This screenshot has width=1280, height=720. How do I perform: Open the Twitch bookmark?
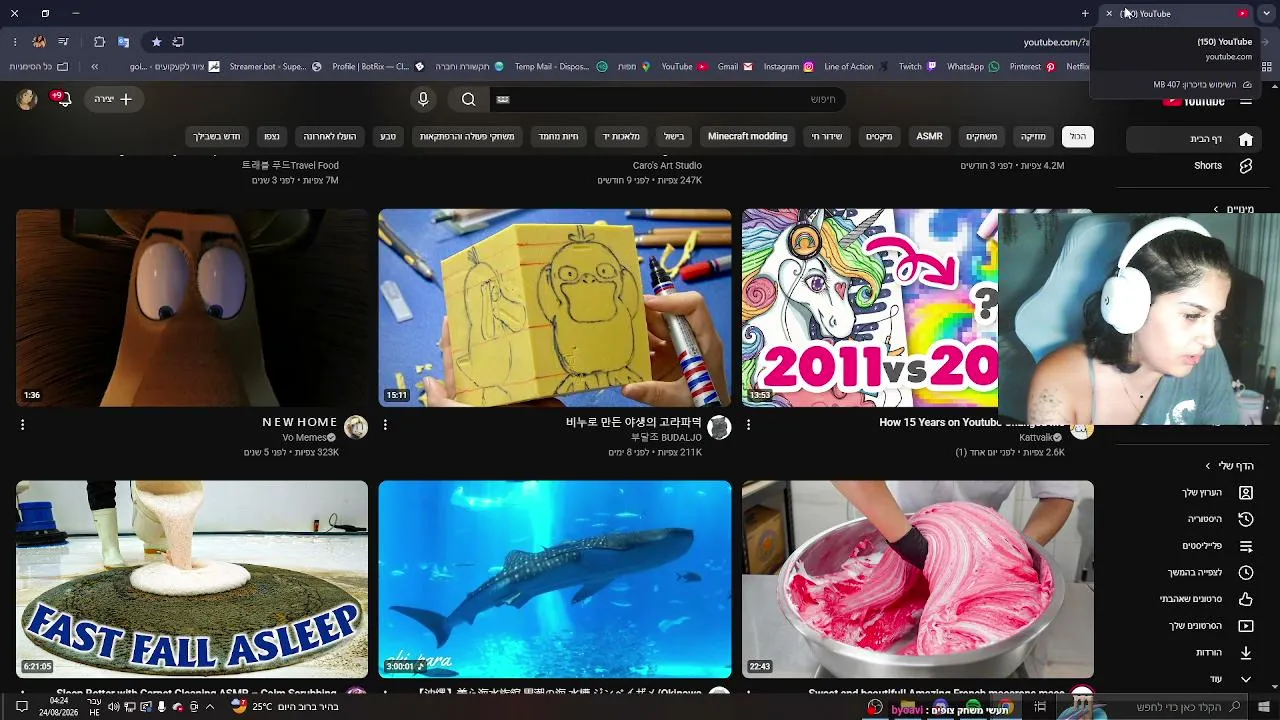click(x=917, y=67)
